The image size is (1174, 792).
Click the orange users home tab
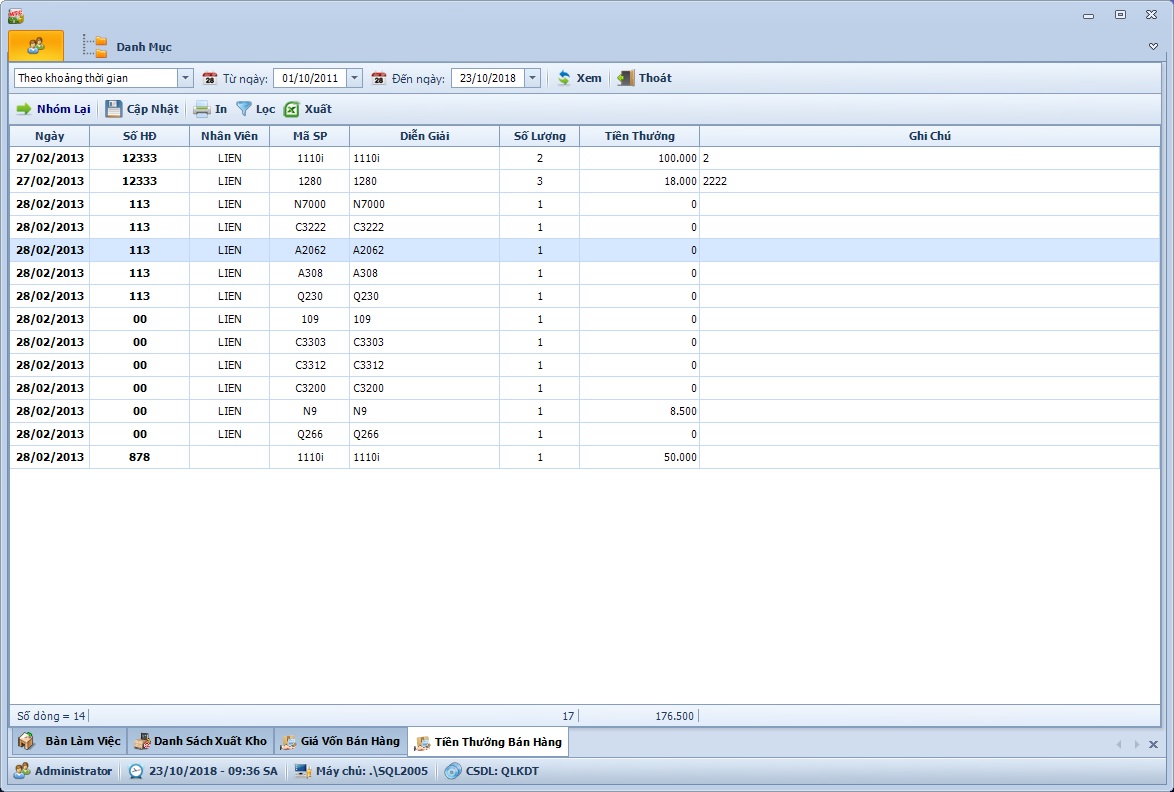[x=36, y=46]
